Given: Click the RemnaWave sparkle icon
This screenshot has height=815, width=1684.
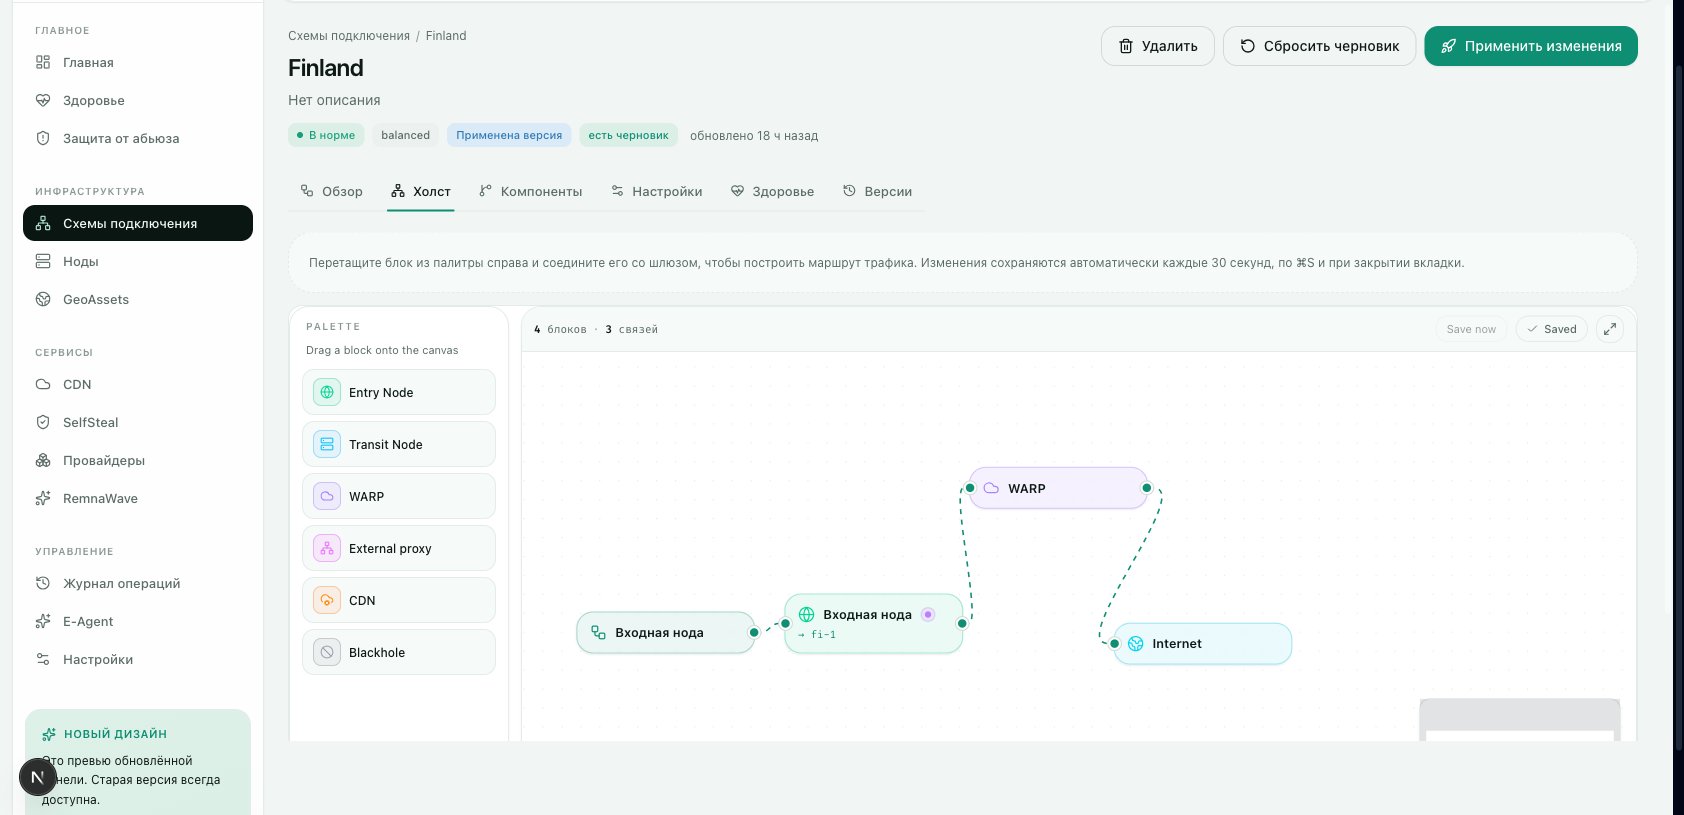Looking at the screenshot, I should tap(43, 498).
